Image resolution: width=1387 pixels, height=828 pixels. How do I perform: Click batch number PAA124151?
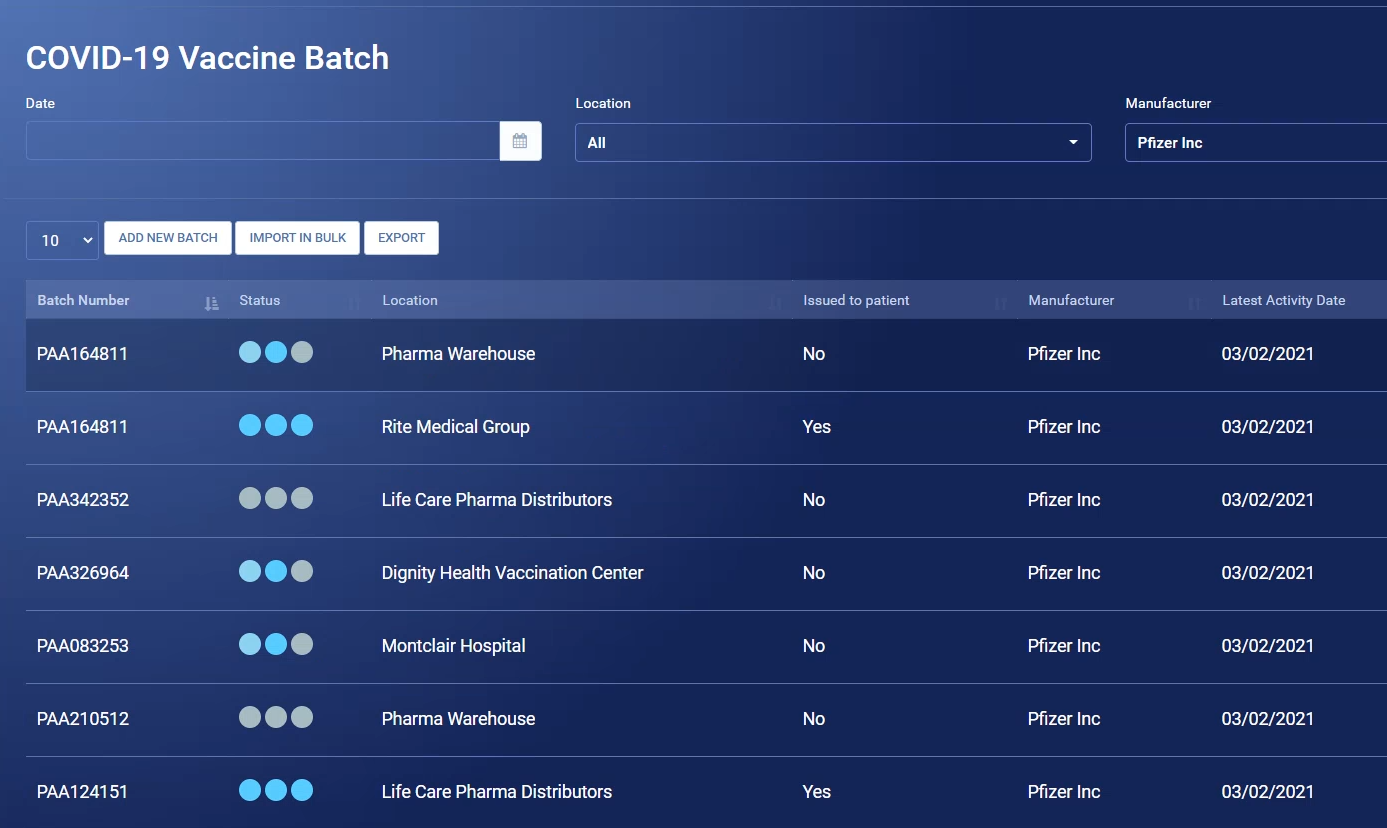tap(83, 792)
